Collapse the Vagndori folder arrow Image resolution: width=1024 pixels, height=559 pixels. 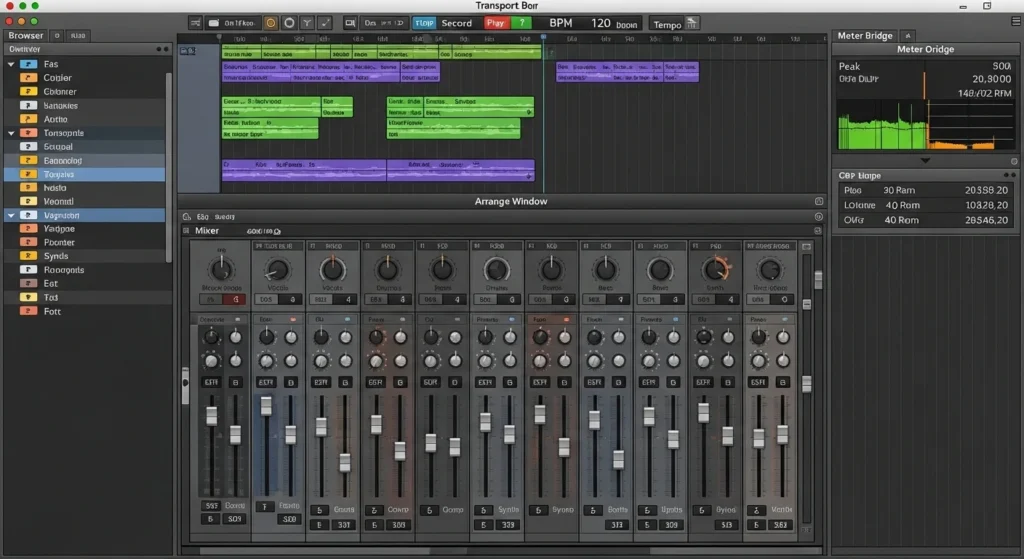(11, 215)
